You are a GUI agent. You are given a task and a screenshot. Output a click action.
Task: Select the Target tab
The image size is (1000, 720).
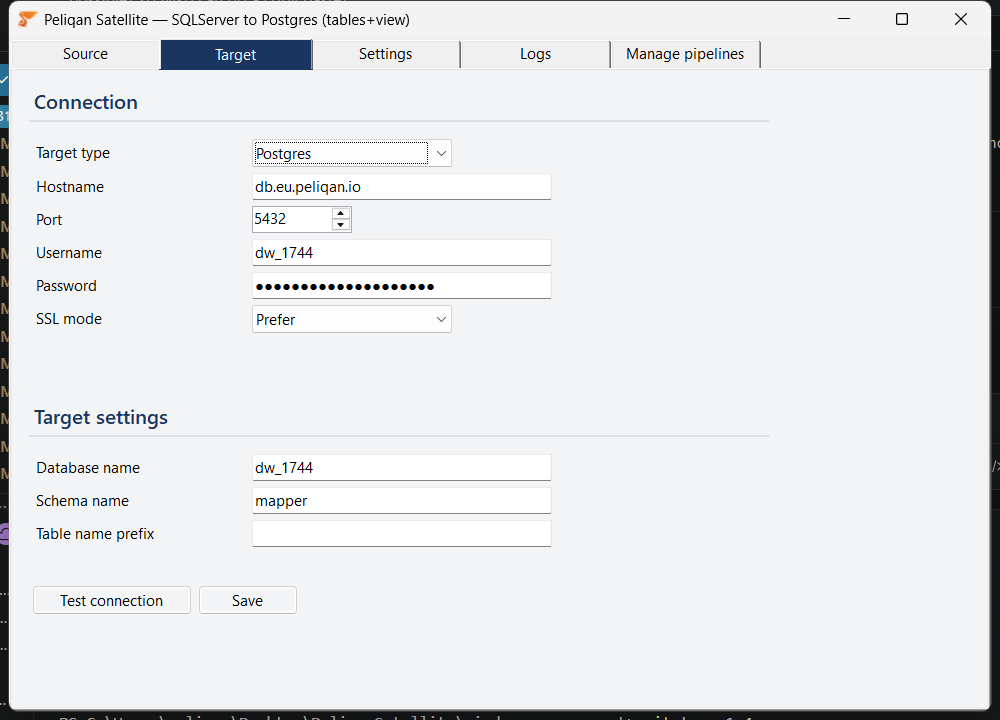tap(236, 55)
